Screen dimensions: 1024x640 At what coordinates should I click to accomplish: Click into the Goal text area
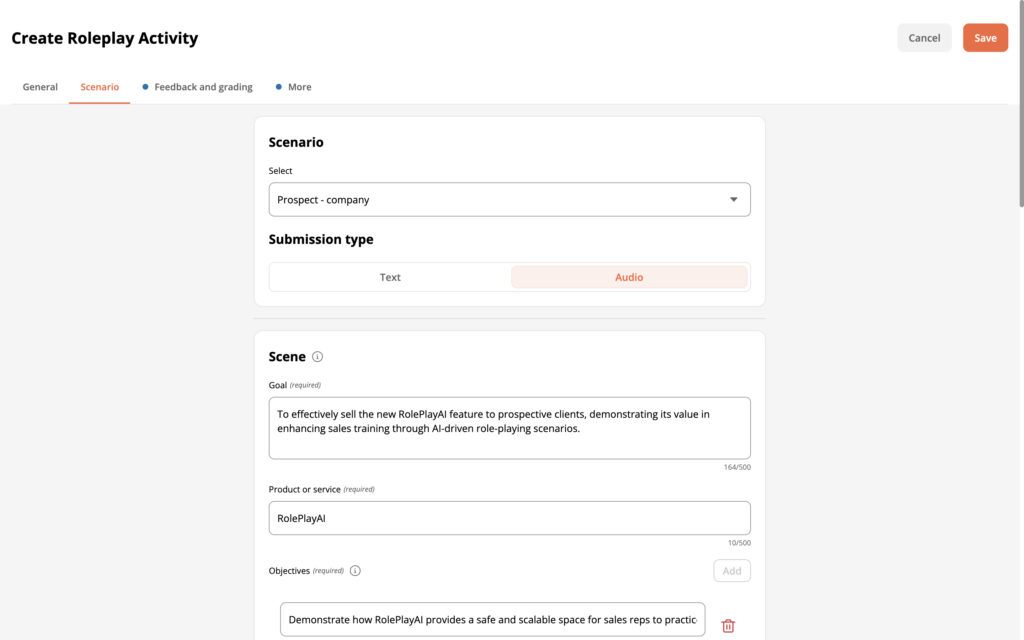click(509, 428)
